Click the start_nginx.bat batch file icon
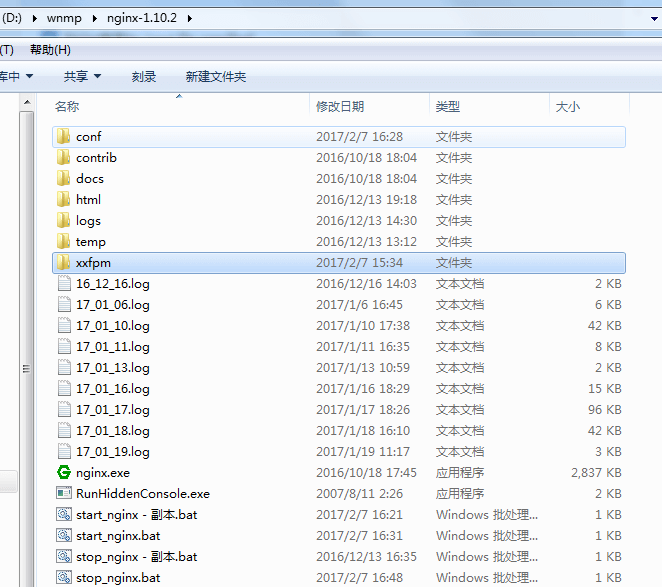662x587 pixels. (x=64, y=535)
